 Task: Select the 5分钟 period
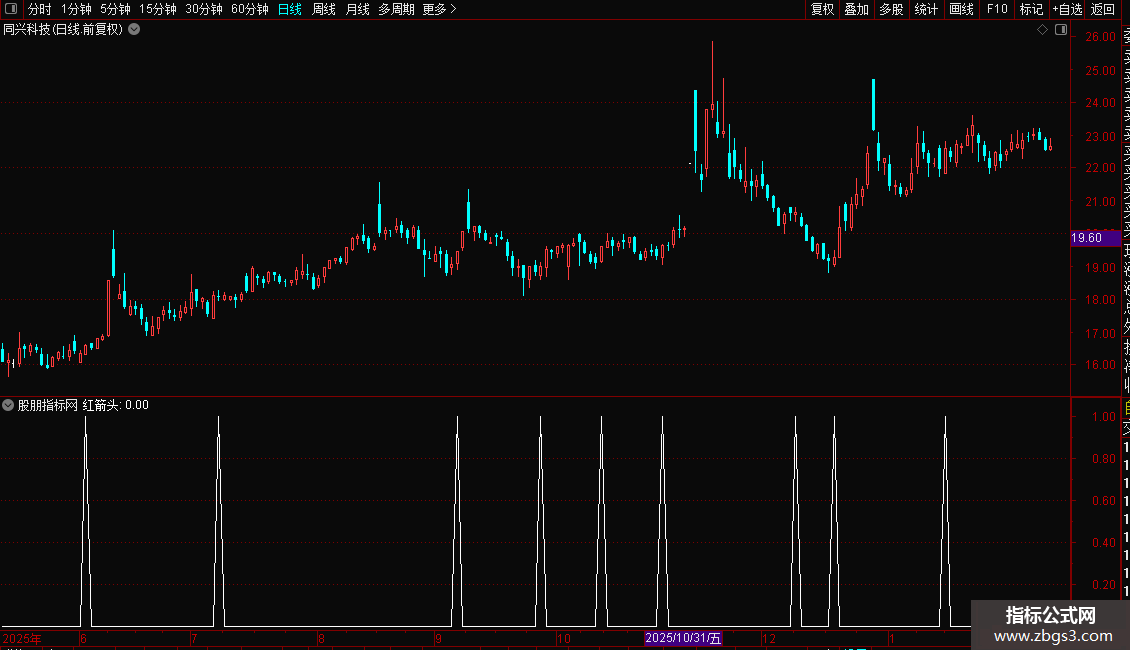[x=115, y=9]
